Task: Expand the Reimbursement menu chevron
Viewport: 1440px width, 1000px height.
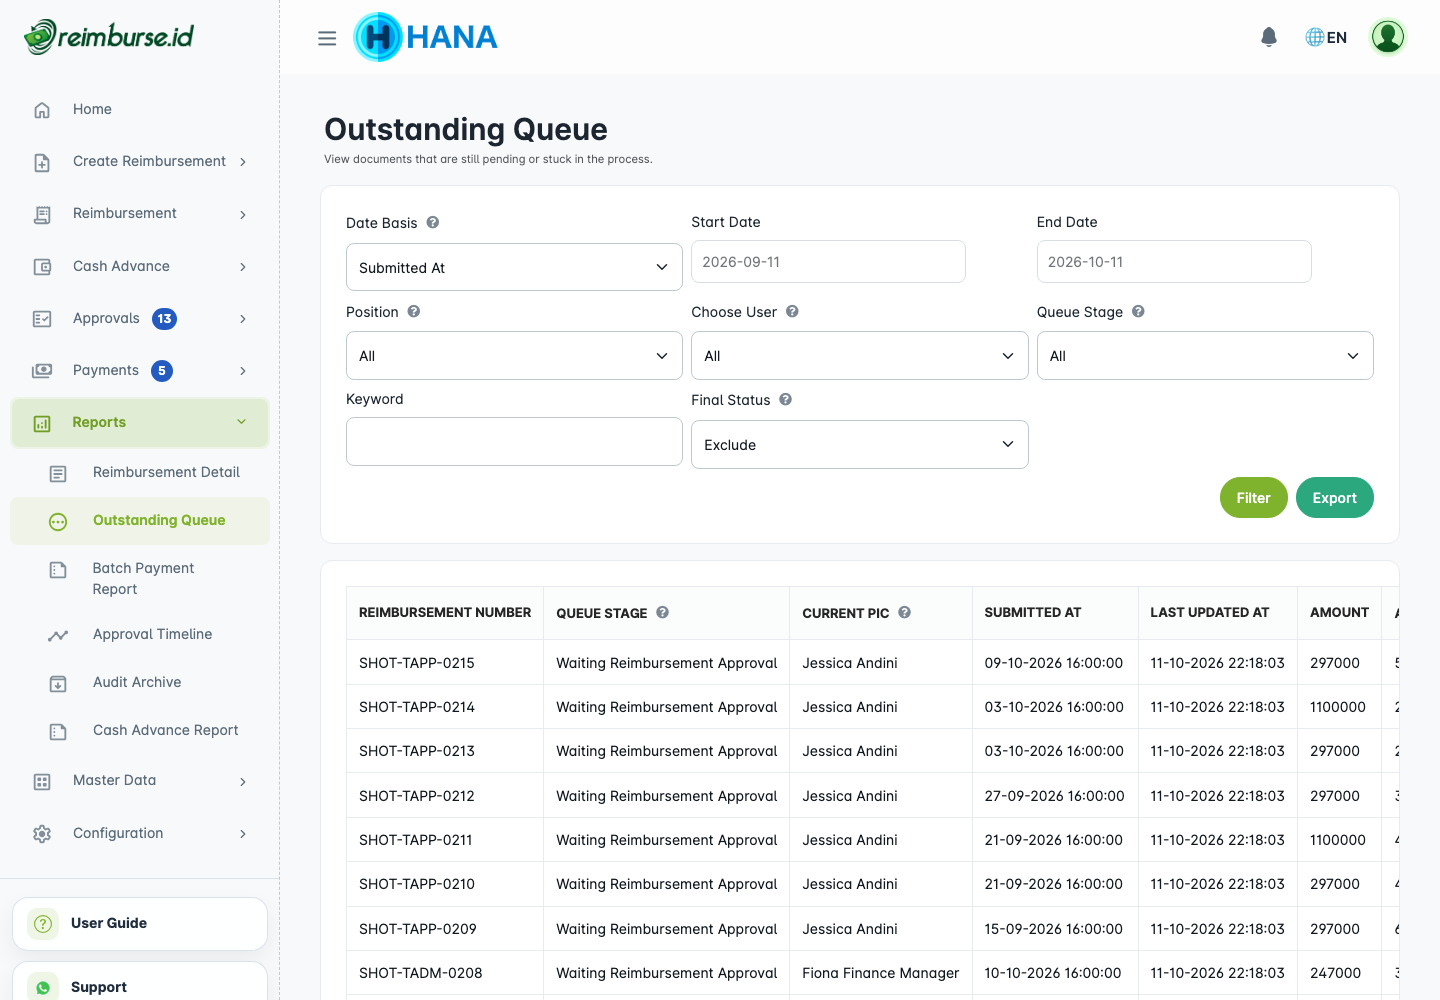Action: [243, 214]
